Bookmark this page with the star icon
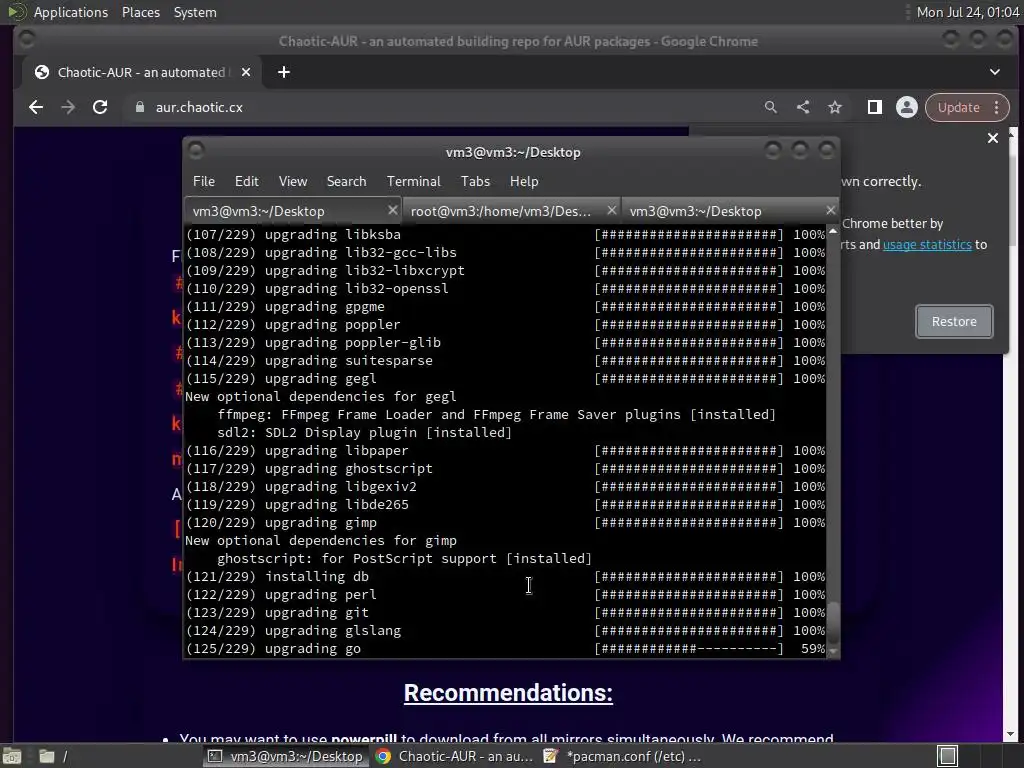This screenshot has height=768, width=1024. (835, 107)
